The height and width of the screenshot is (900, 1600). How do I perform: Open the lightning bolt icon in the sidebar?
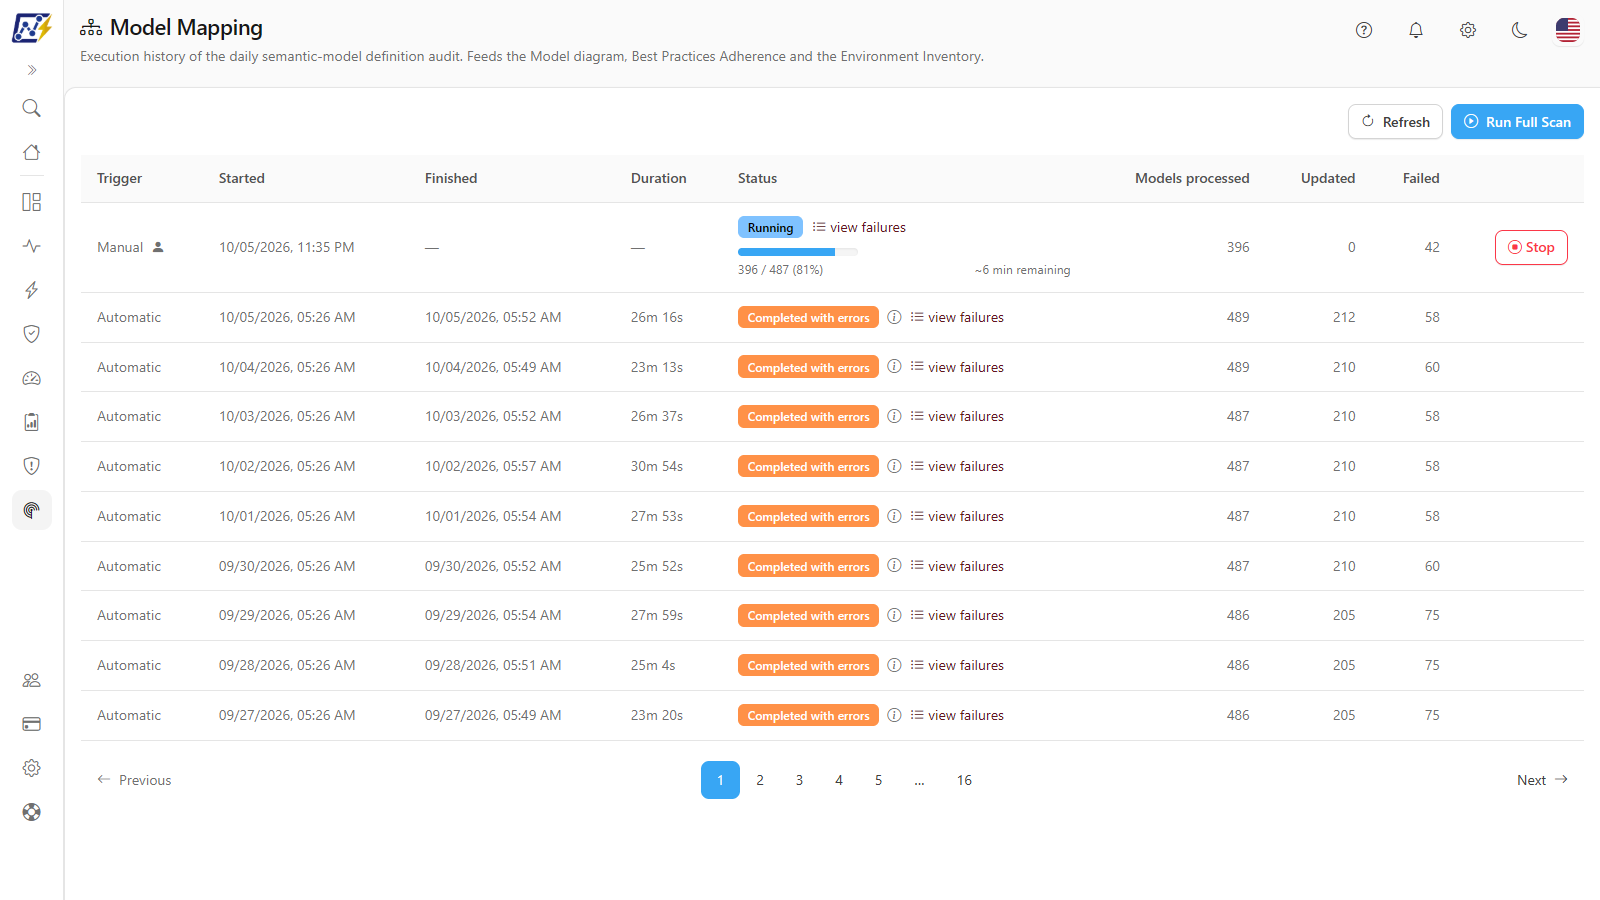(x=32, y=290)
